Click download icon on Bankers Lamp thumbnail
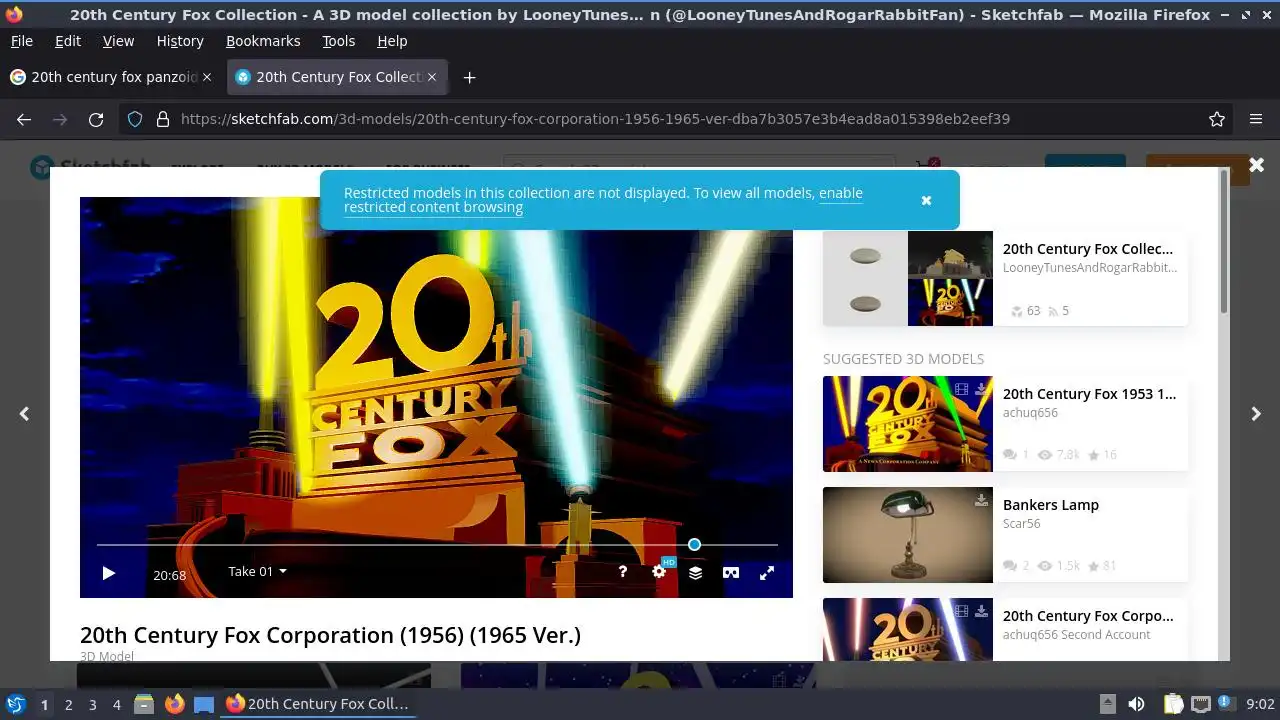The width and height of the screenshot is (1280, 720). (981, 499)
